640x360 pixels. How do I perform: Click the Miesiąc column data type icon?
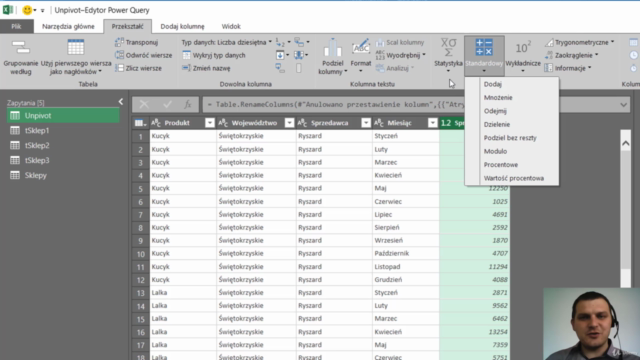[379, 123]
